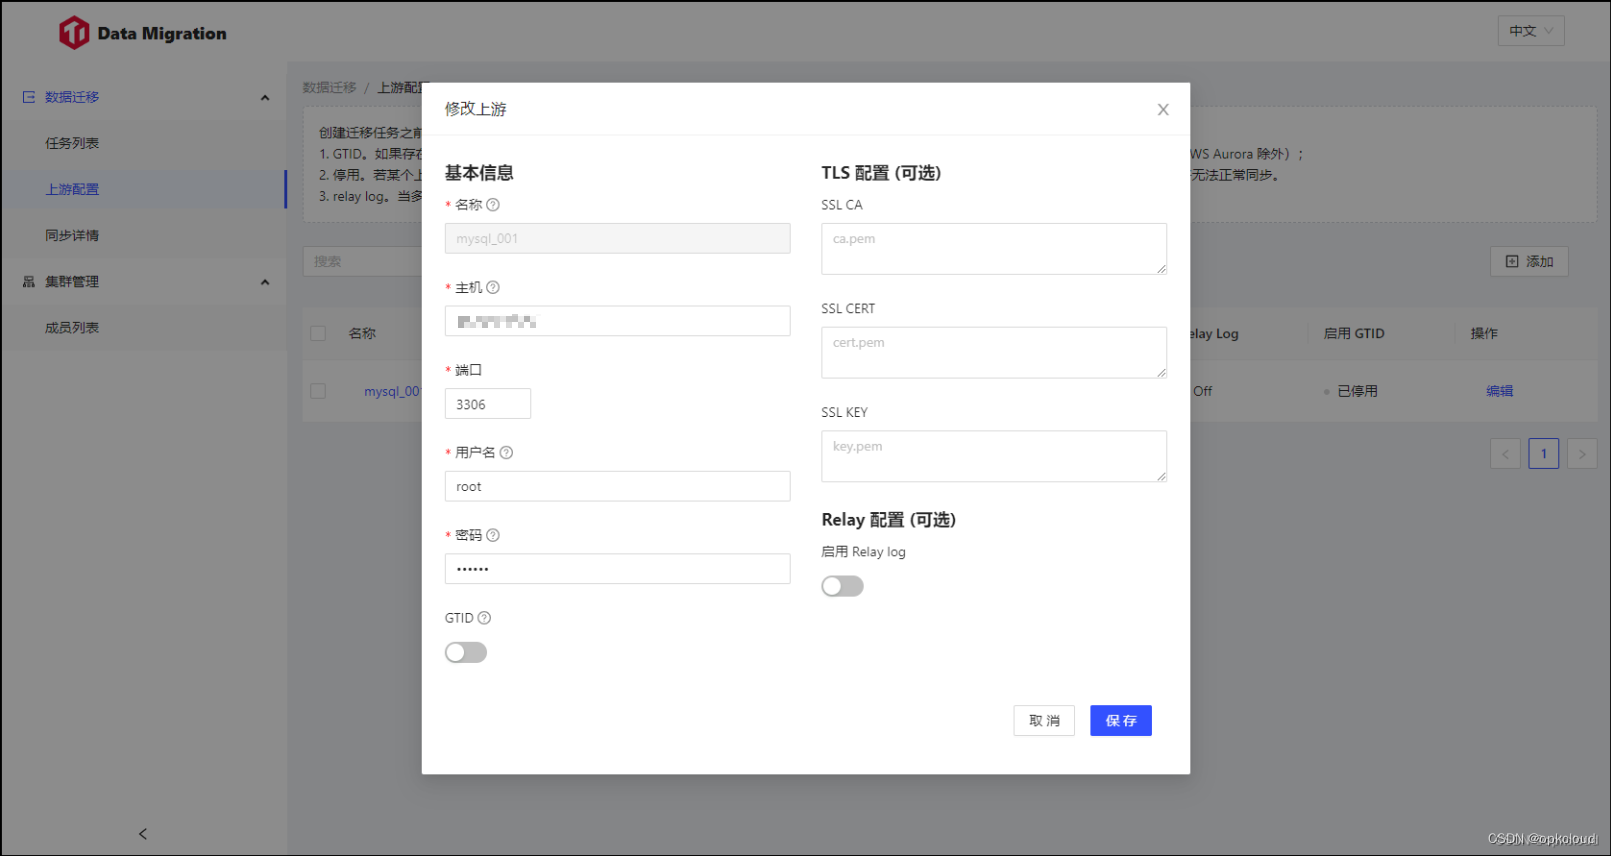Click the 密码 password input field
The height and width of the screenshot is (856, 1611).
pyautogui.click(x=618, y=569)
